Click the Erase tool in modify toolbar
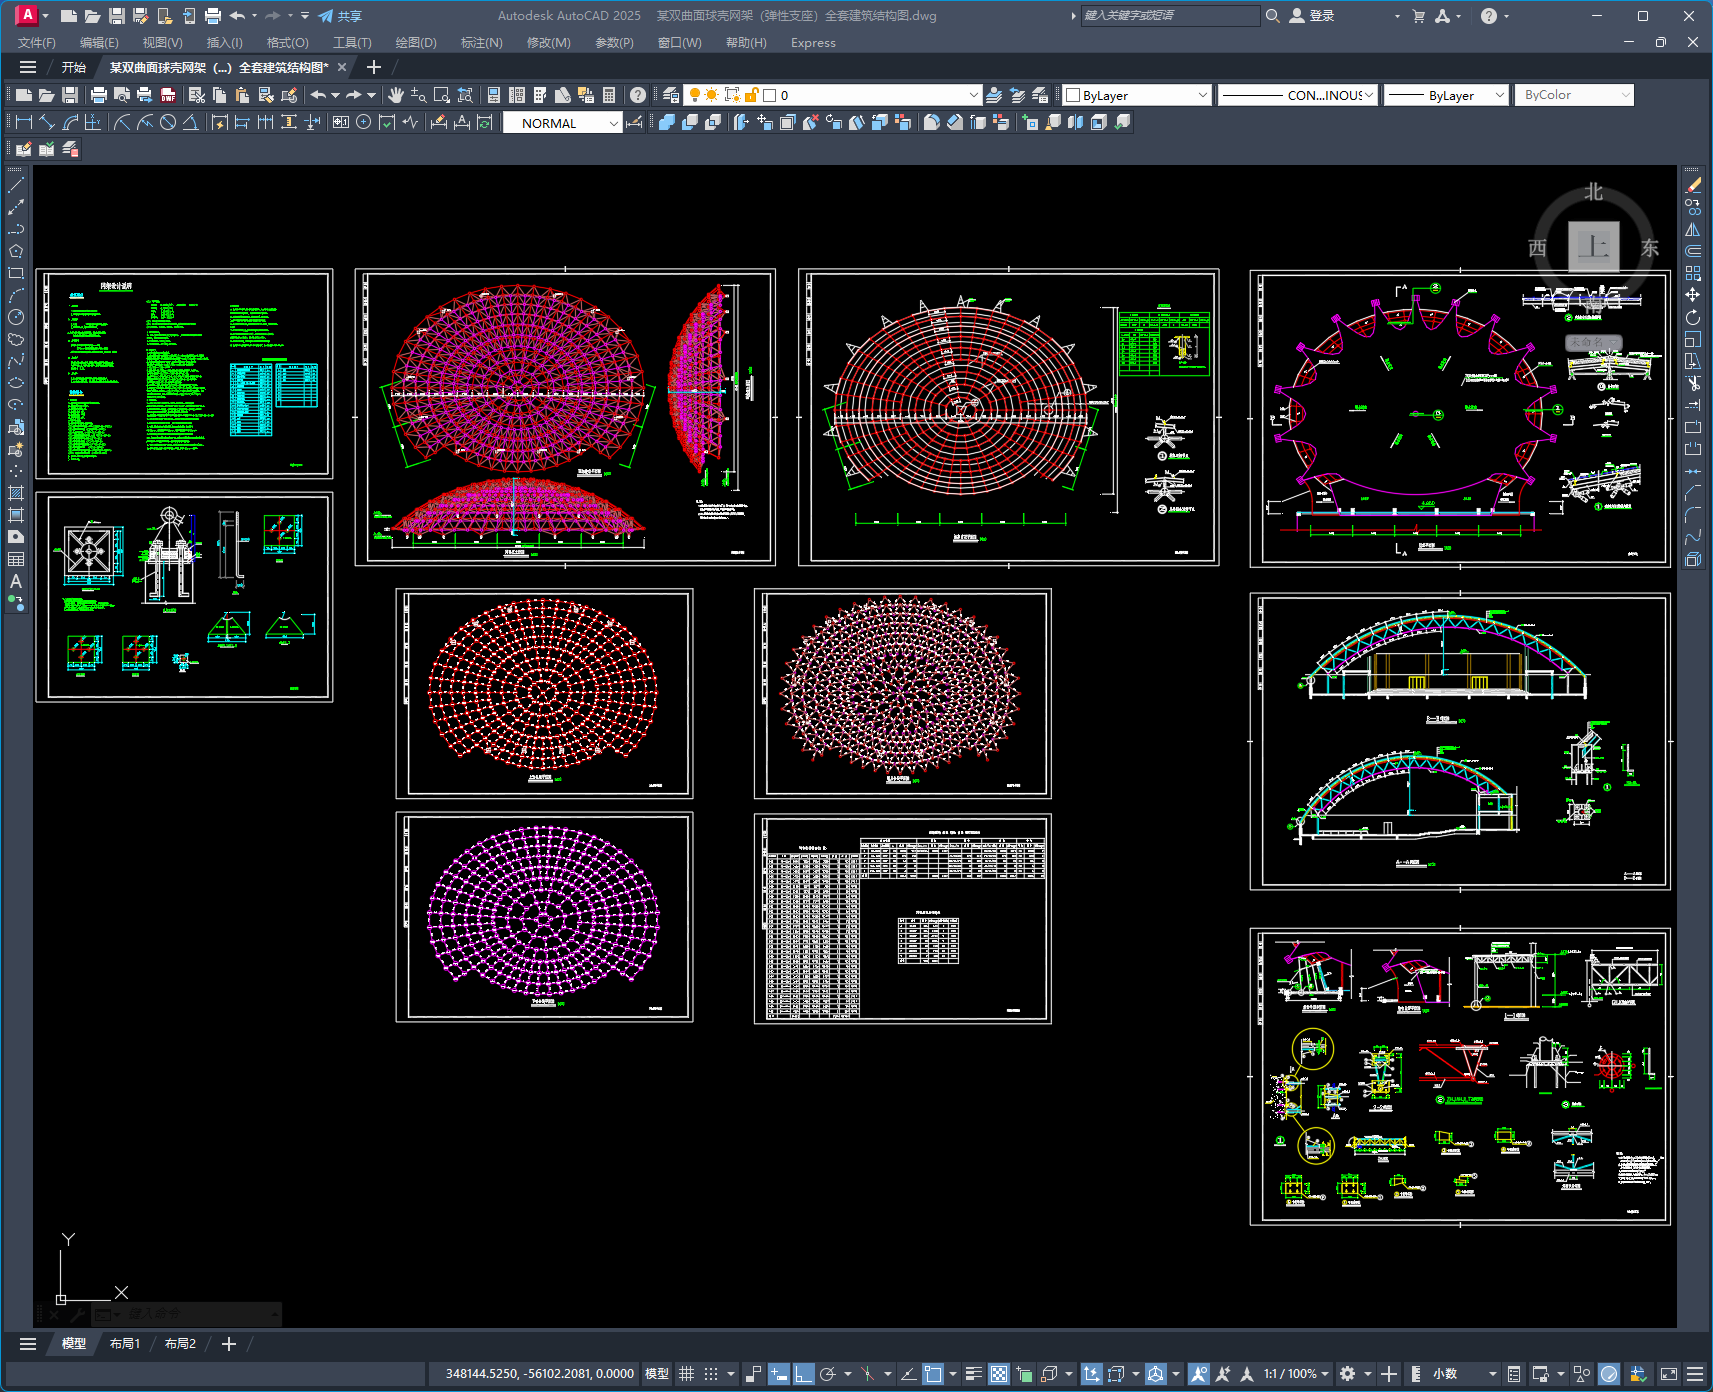Viewport: 1713px width, 1392px height. (1693, 185)
